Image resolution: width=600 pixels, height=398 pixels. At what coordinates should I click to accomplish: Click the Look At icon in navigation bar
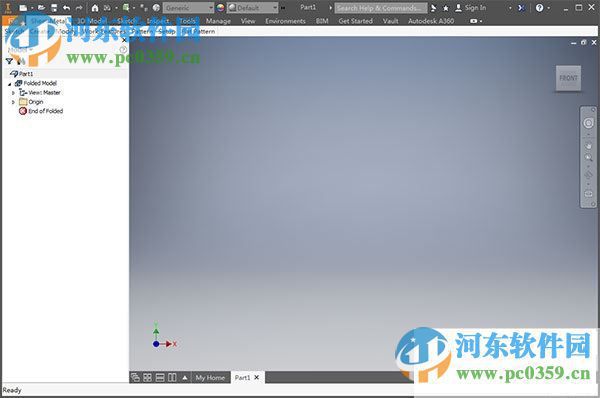pos(589,194)
